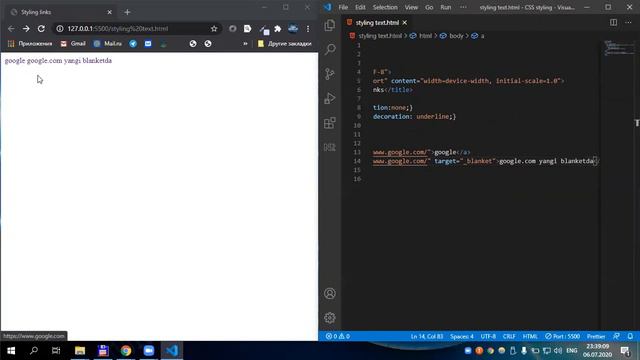Click ENG language indicator

[572, 351]
